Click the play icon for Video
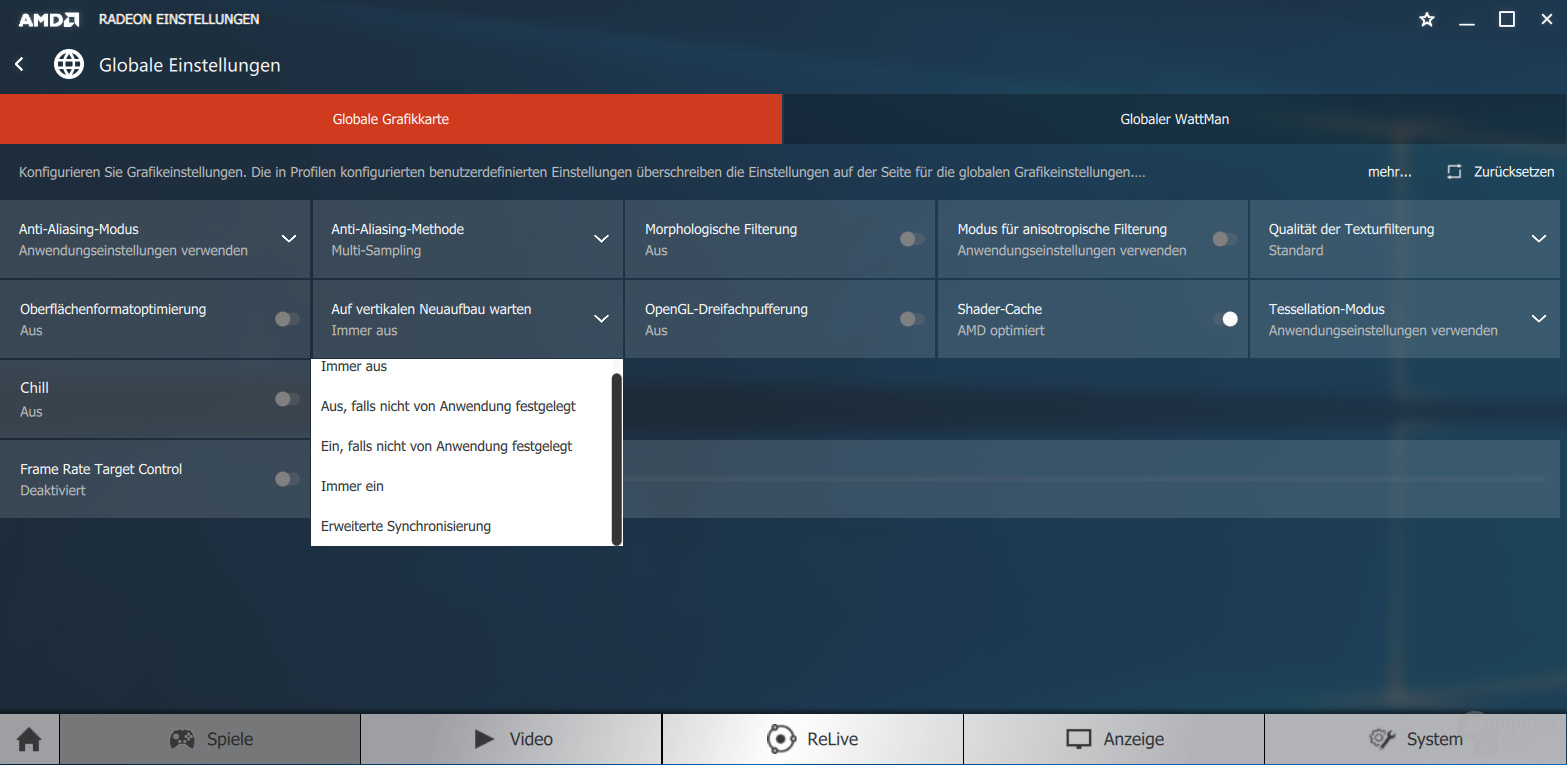Image resolution: width=1567 pixels, height=765 pixels. [484, 740]
